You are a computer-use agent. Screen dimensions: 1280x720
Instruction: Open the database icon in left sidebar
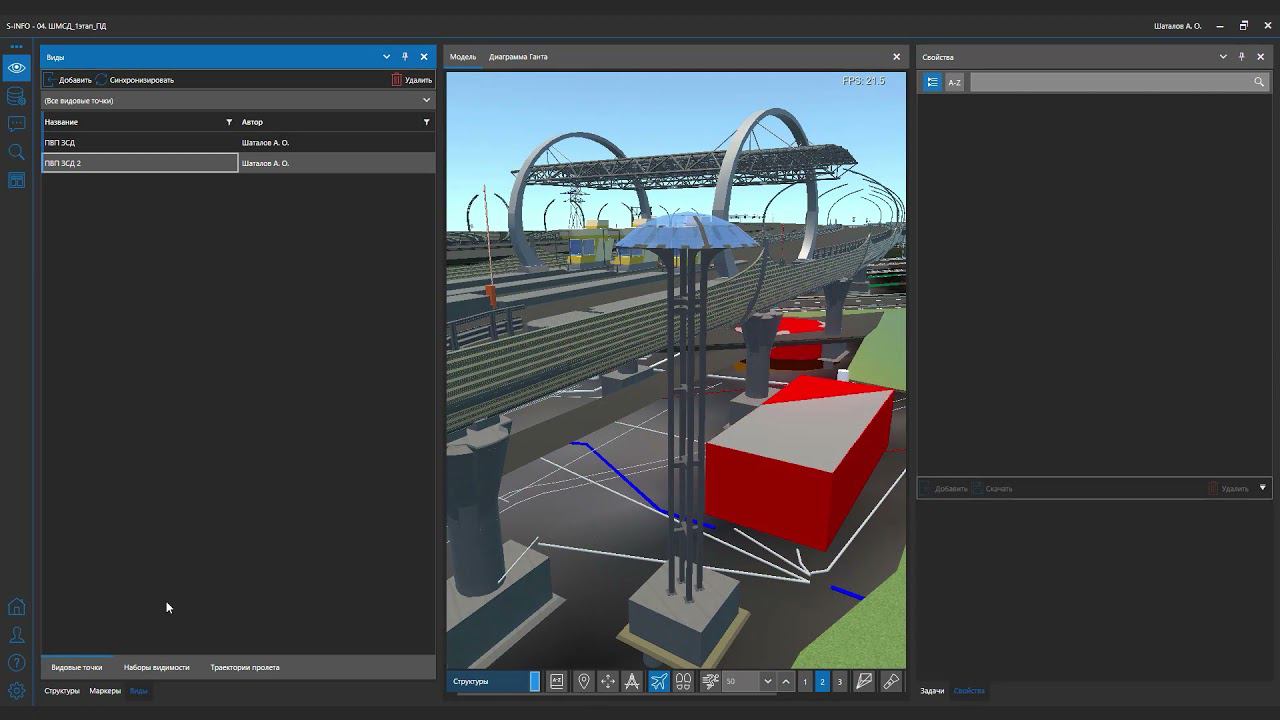pos(16,96)
